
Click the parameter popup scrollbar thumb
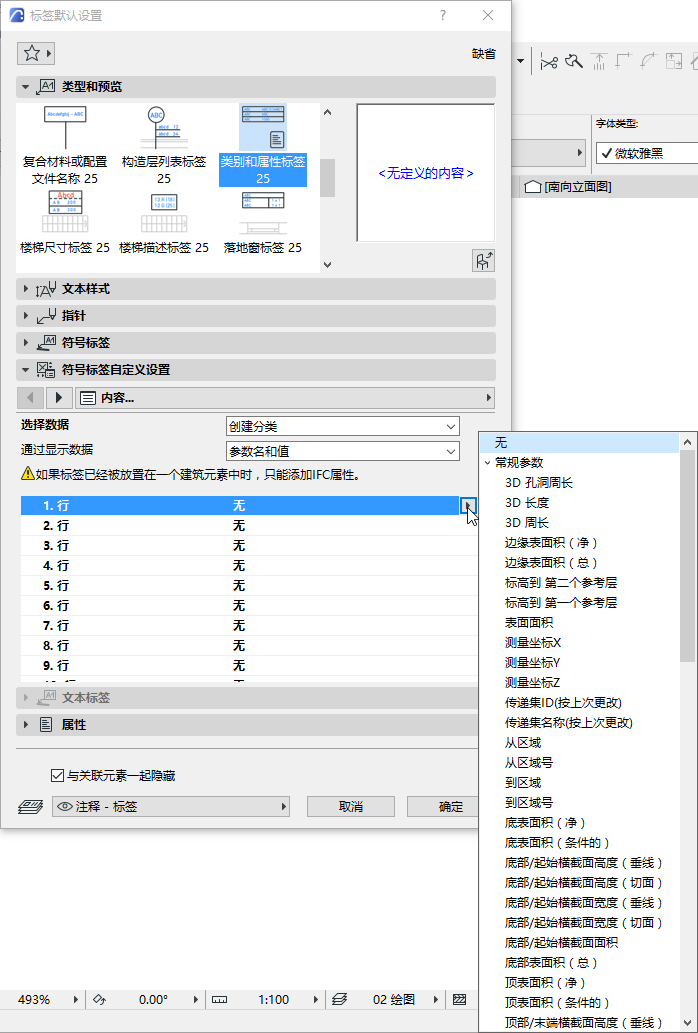coord(687,556)
